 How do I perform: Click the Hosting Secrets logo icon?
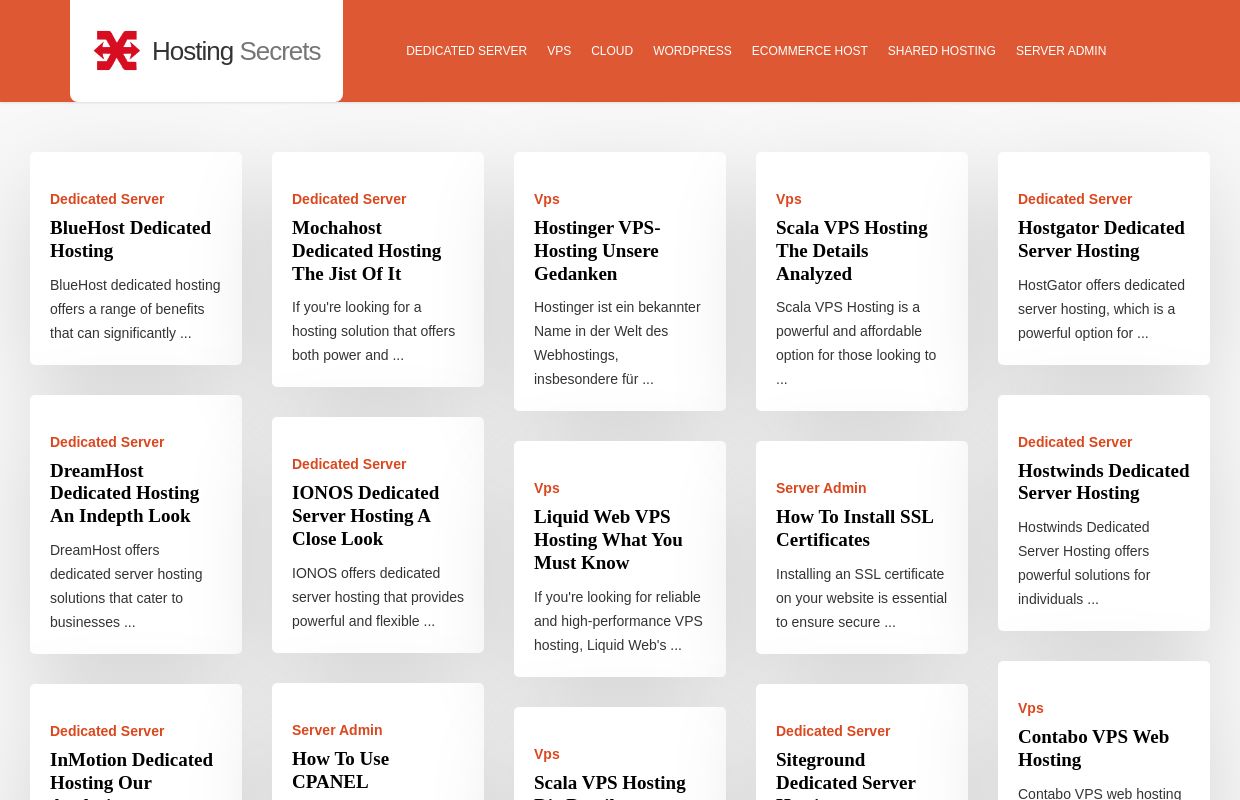117,51
